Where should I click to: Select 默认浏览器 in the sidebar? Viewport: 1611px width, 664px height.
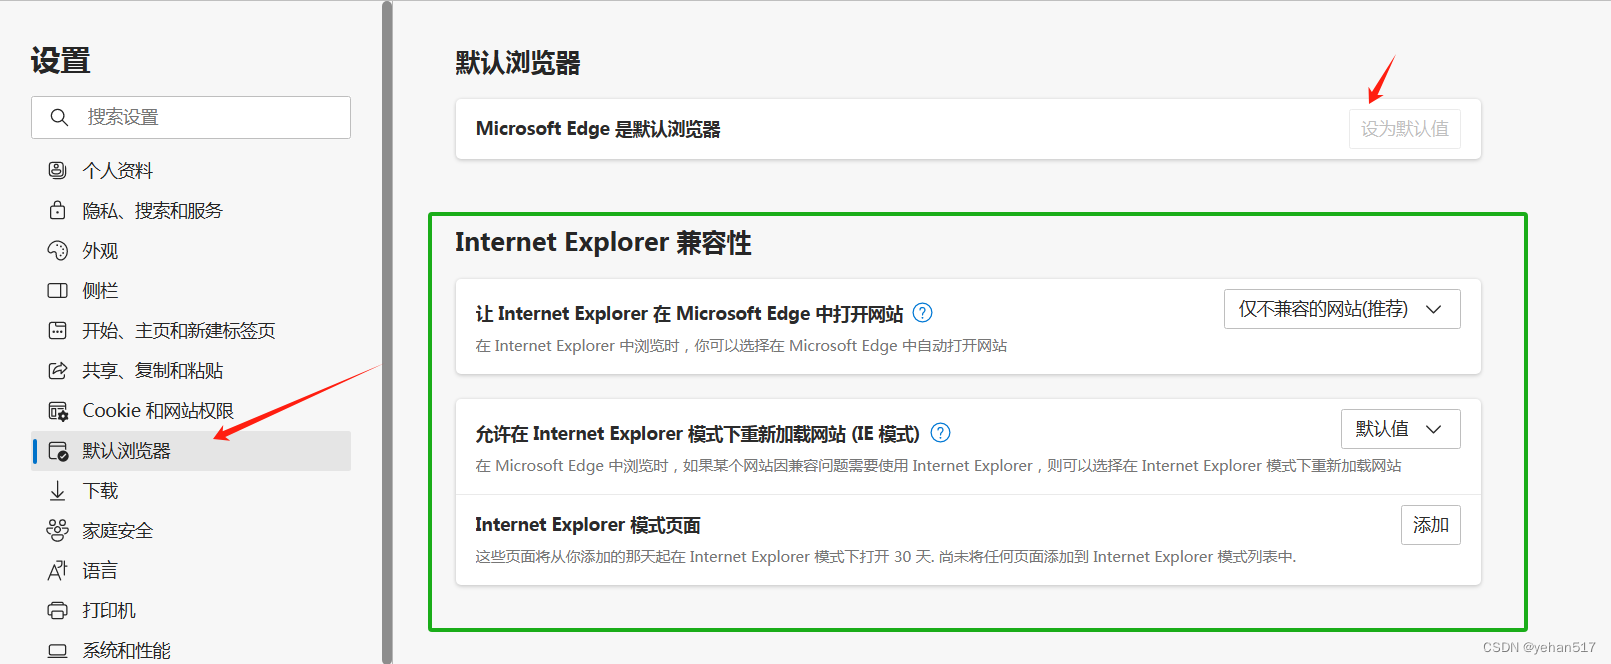[192, 451]
